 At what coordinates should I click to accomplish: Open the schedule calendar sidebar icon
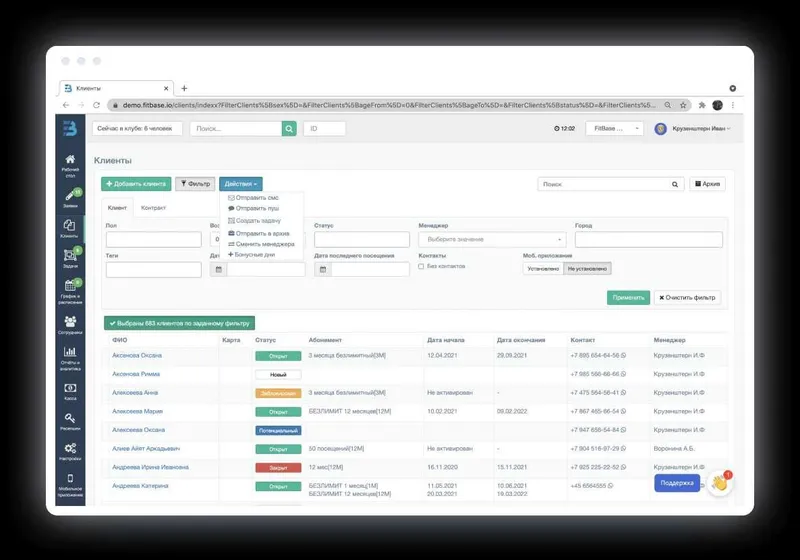pyautogui.click(x=70, y=291)
